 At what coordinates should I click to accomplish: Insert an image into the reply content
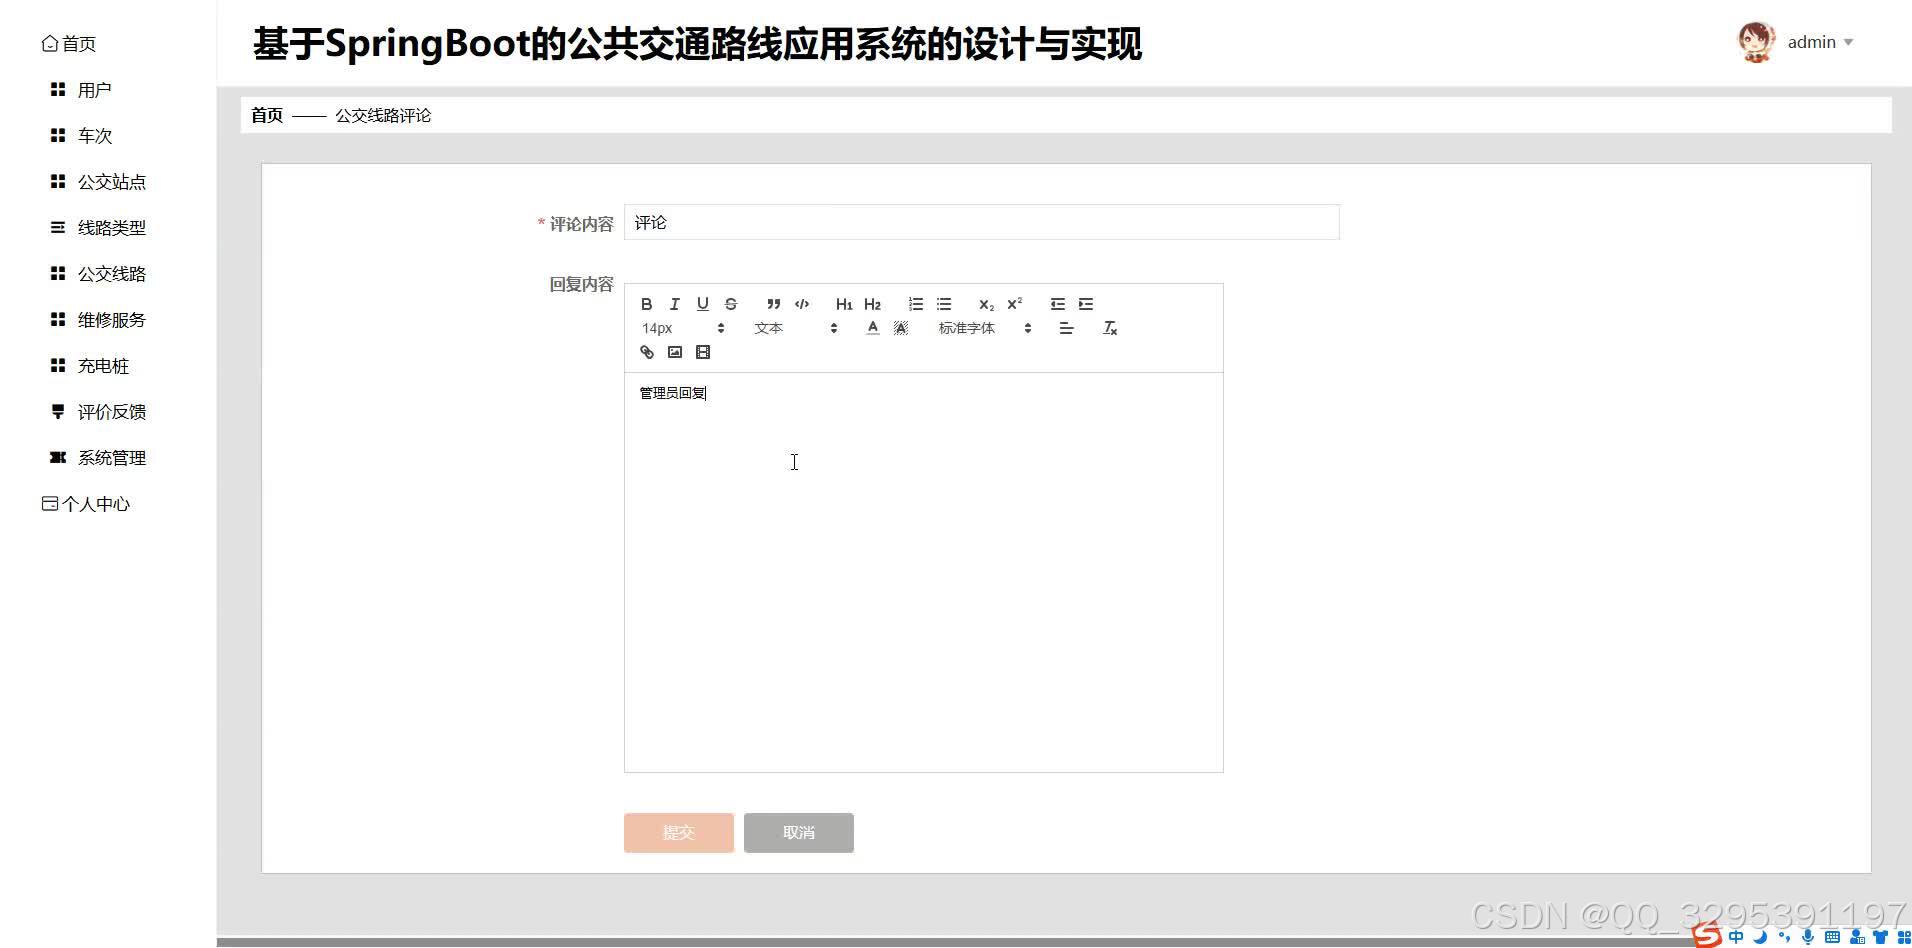[675, 352]
